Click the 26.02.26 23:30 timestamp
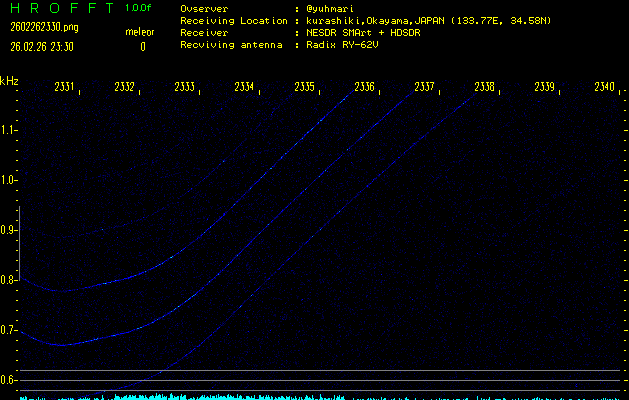The image size is (629, 400). [36, 46]
